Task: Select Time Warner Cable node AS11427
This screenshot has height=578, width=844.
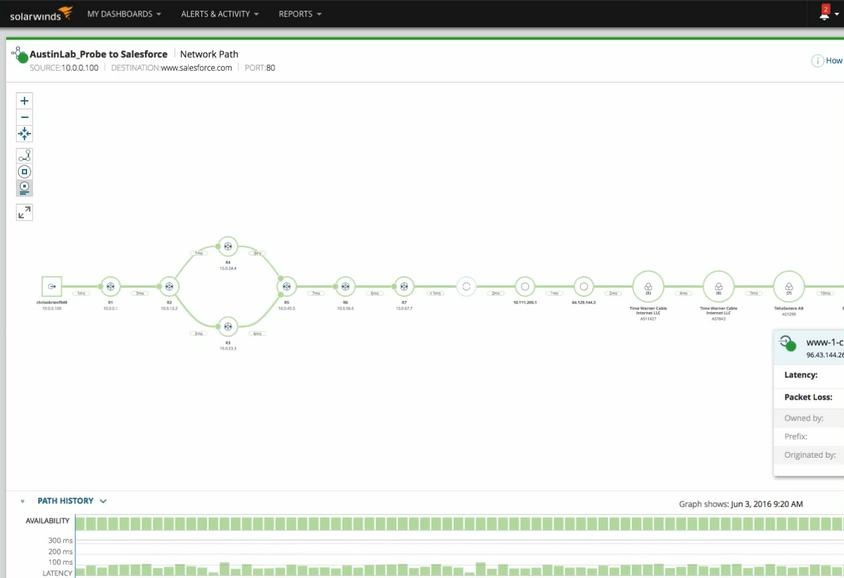Action: 648,287
